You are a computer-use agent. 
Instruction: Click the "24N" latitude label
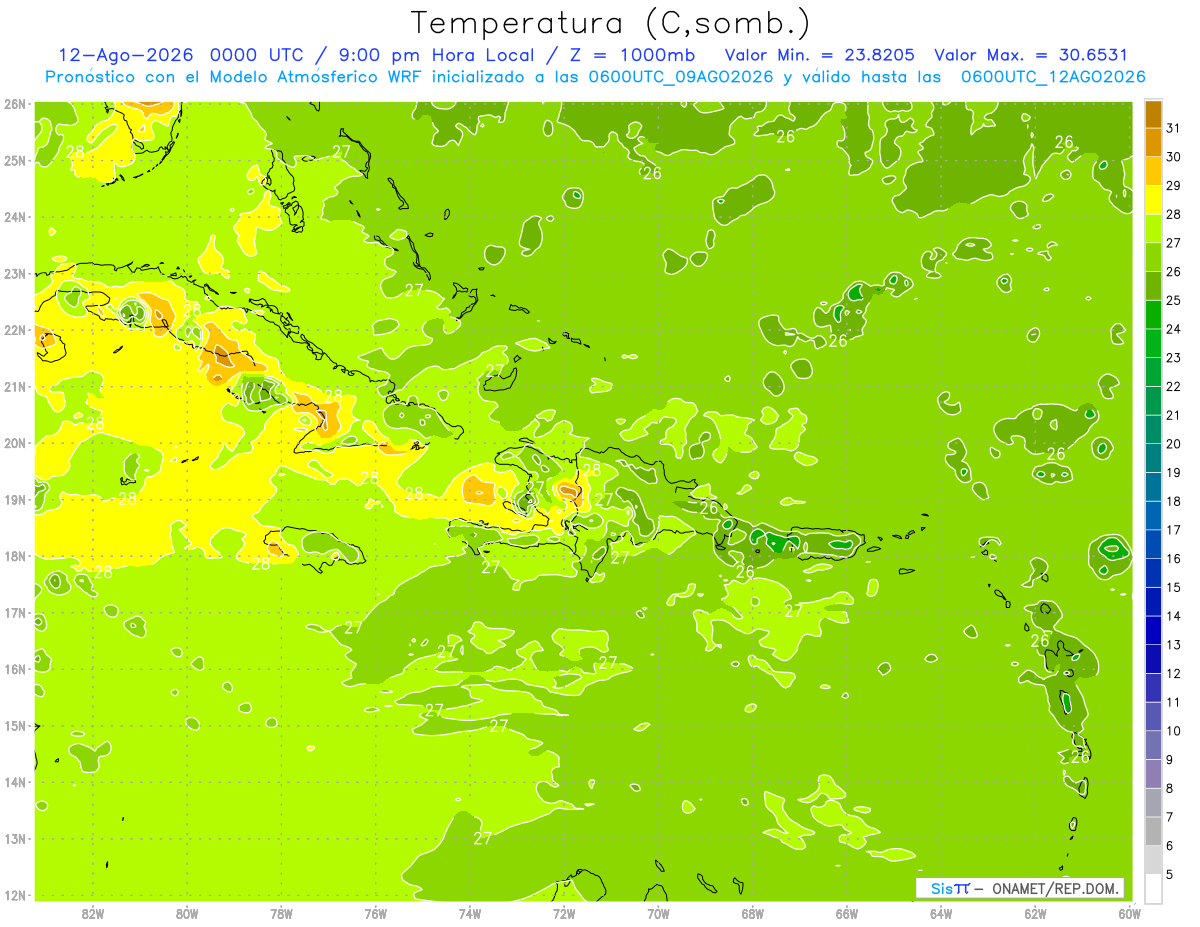15,217
